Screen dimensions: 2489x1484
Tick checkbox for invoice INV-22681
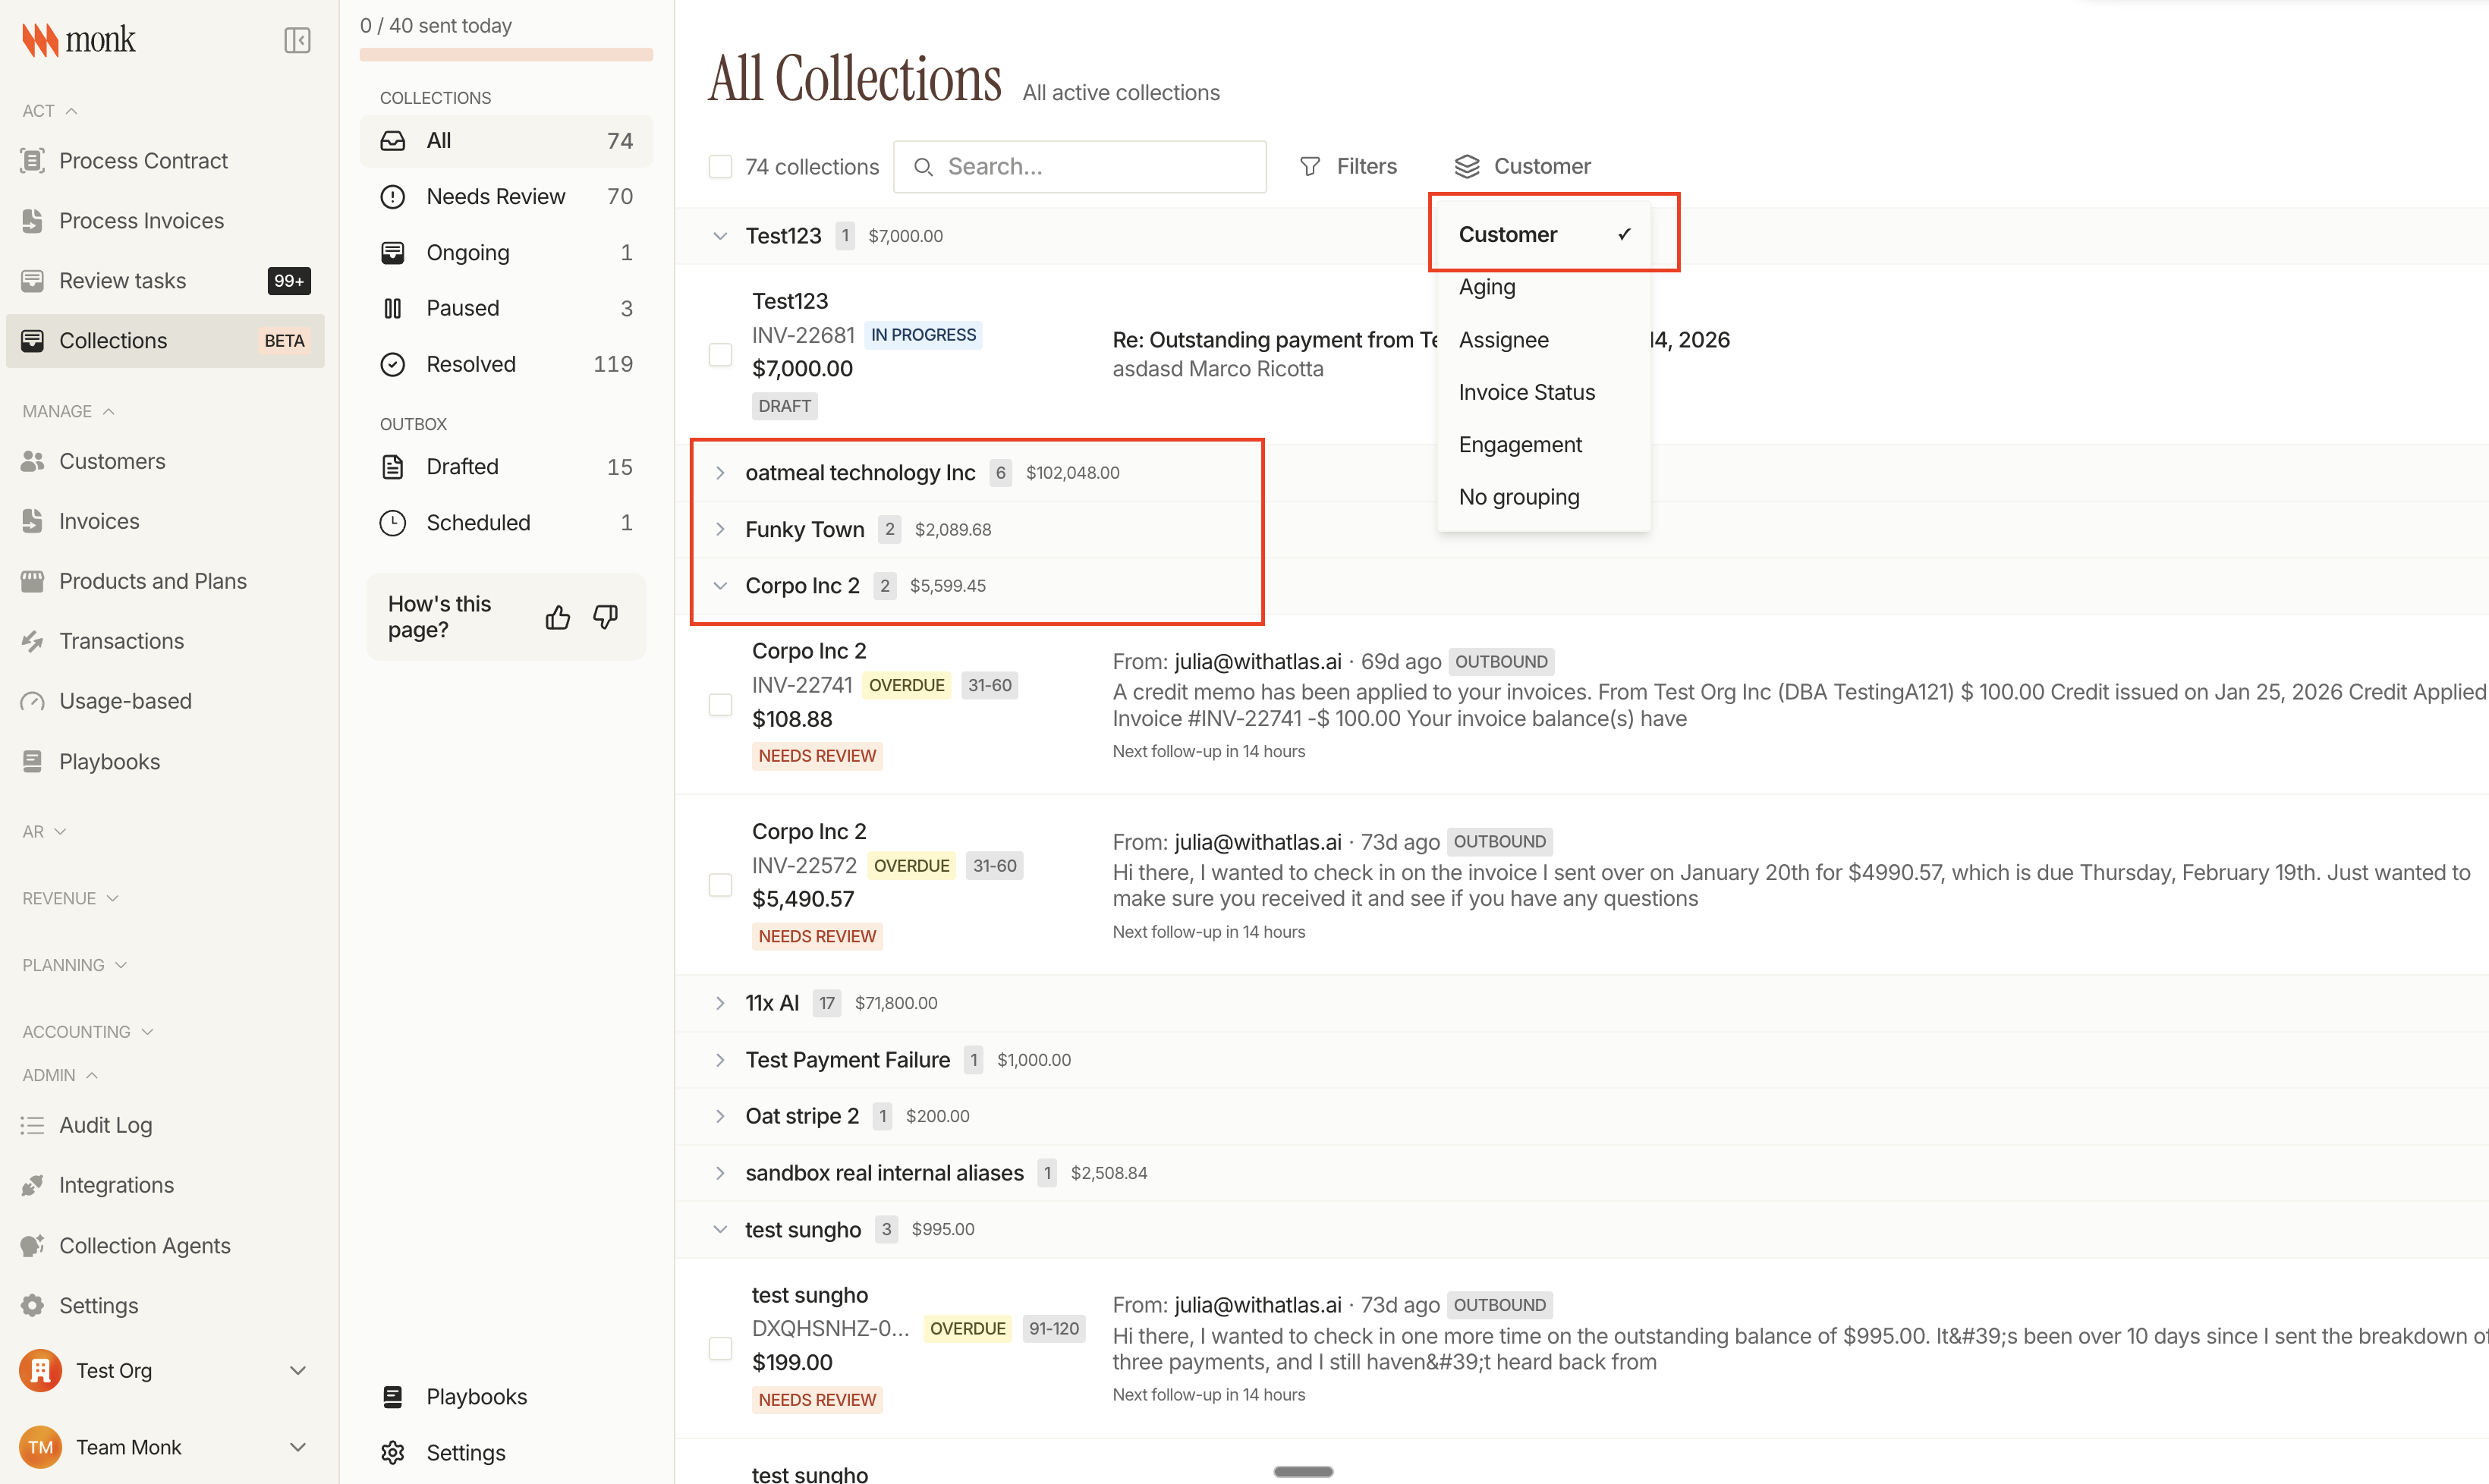click(x=720, y=354)
